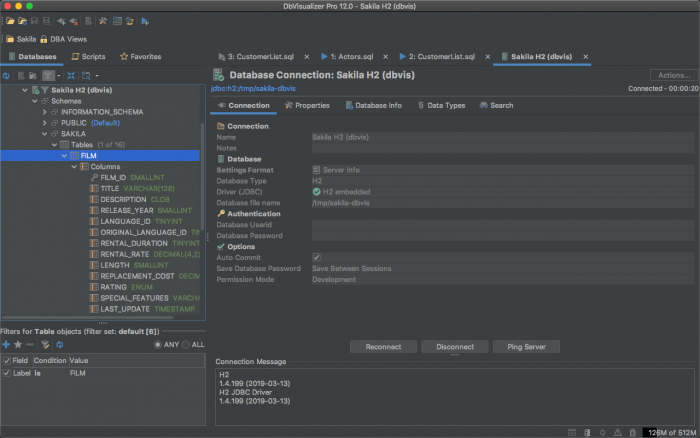Viewport: 700px width, 438px height.
Task: Click the connection Name field
Action: (503, 137)
